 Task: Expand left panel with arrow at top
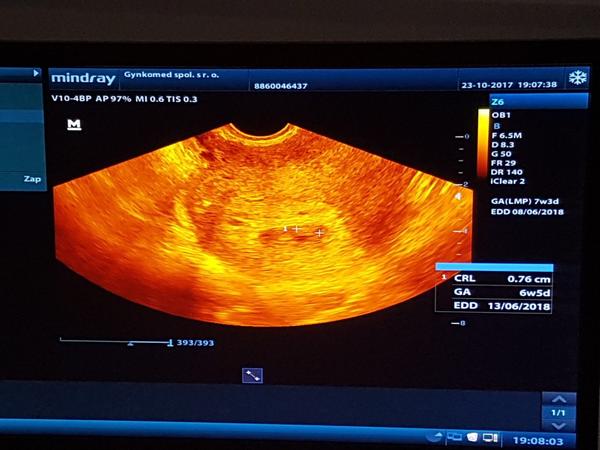36,73
